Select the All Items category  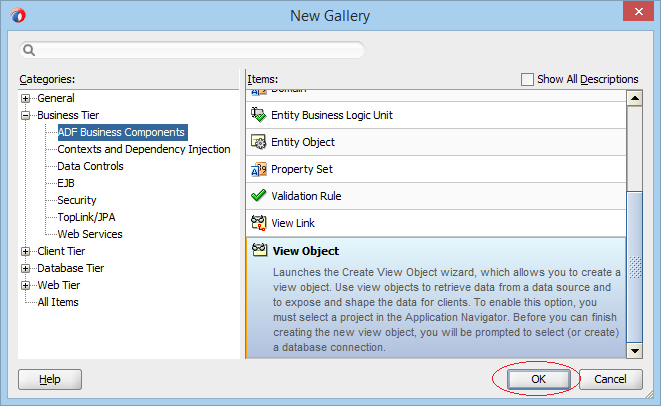pyautogui.click(x=58, y=302)
